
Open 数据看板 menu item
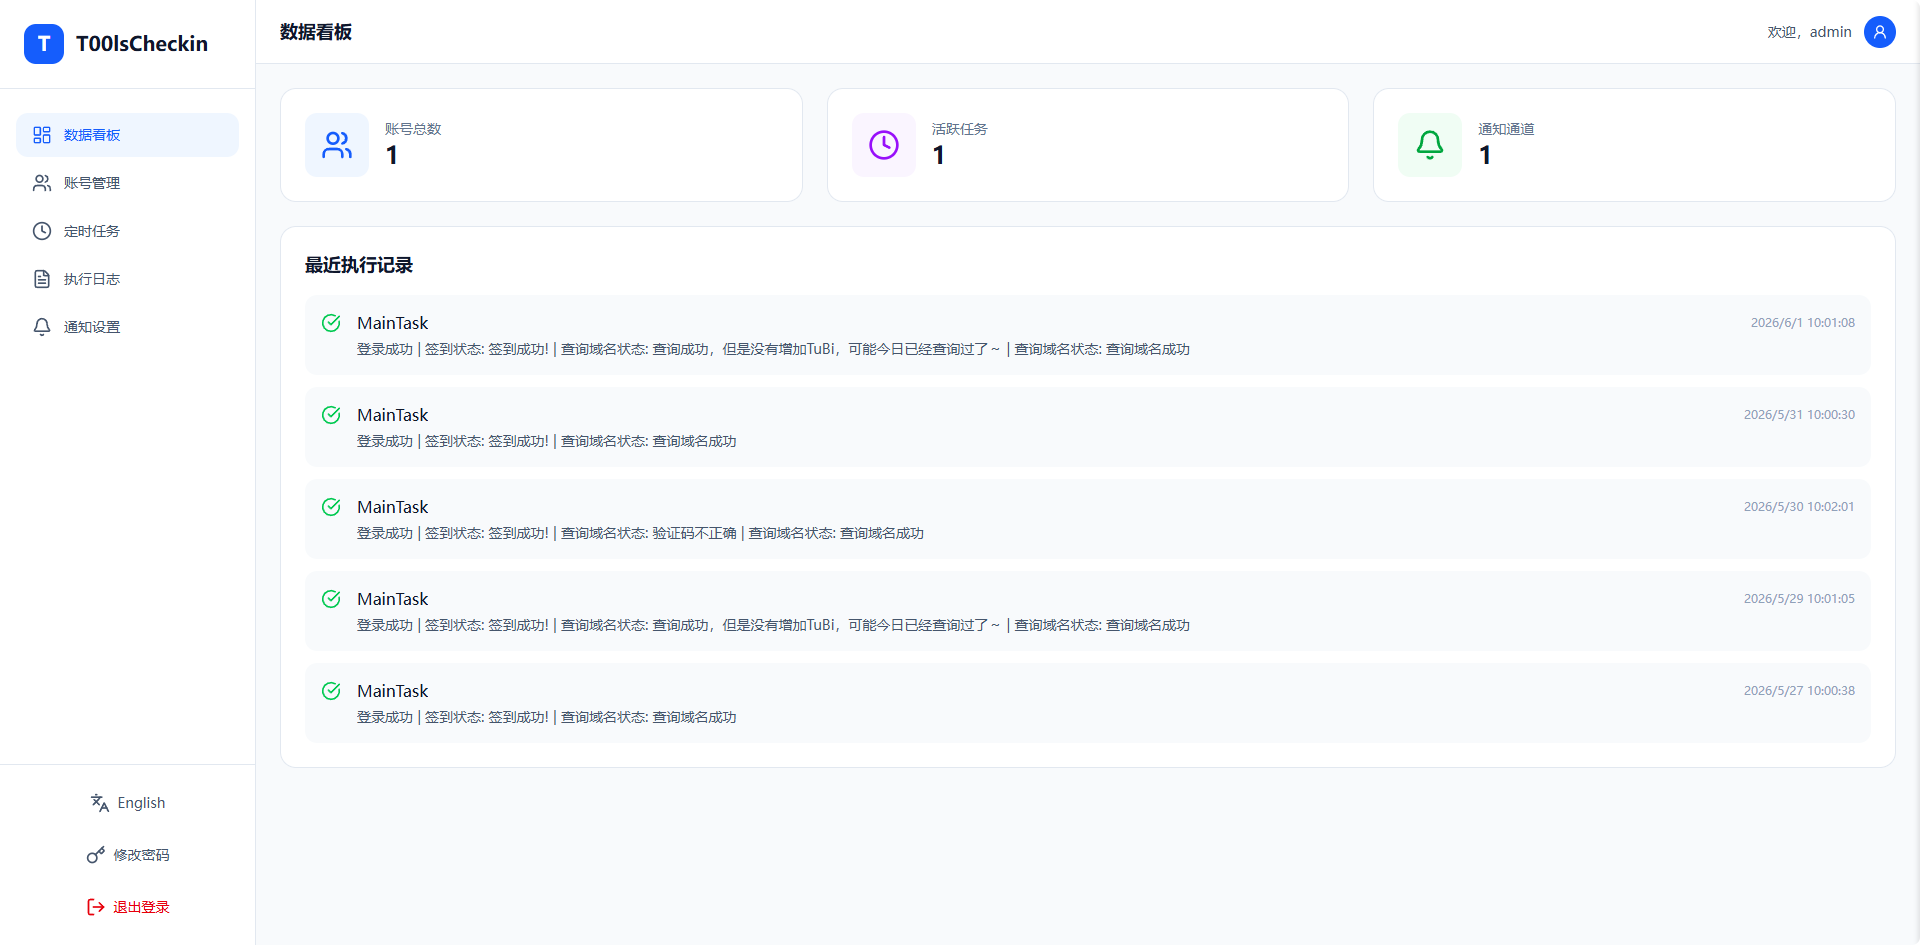tap(127, 135)
